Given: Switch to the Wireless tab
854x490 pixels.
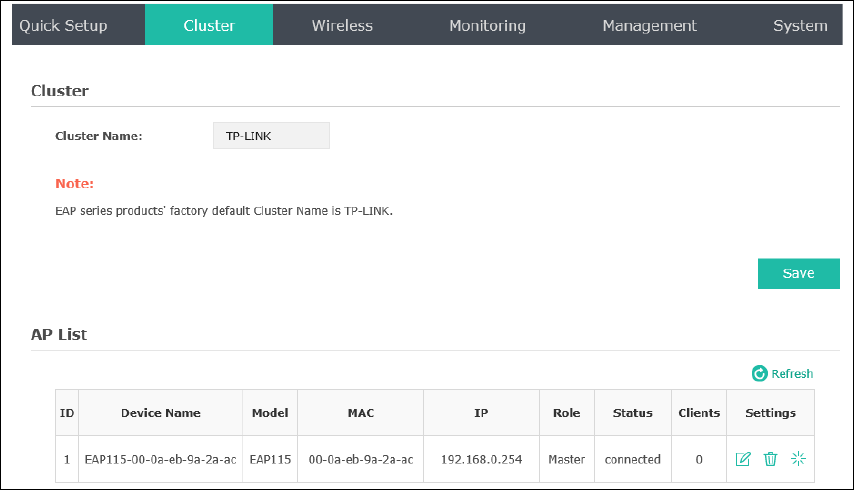Looking at the screenshot, I should pos(342,25).
